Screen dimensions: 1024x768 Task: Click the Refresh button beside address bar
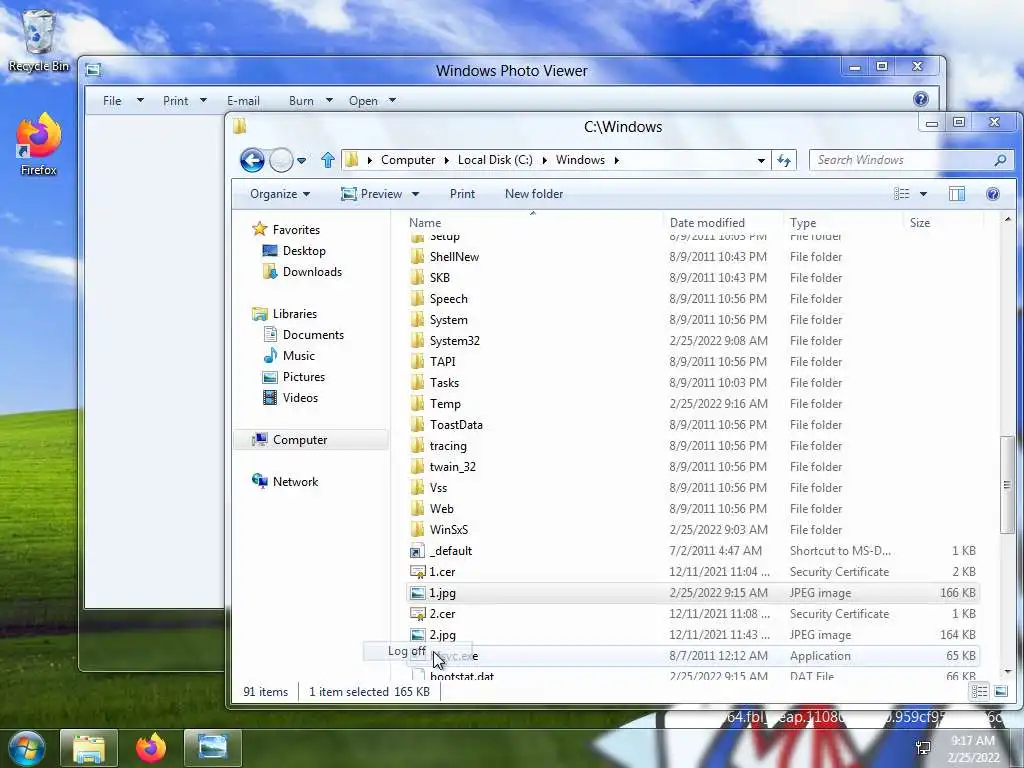(784, 160)
